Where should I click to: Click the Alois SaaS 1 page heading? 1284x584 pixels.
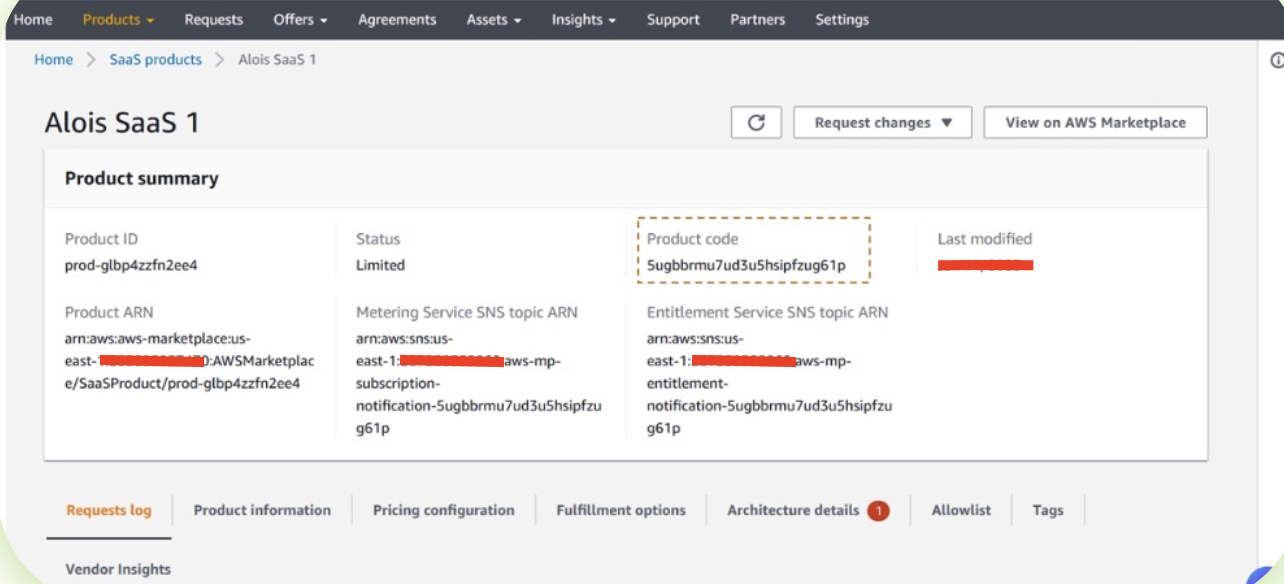coord(122,122)
